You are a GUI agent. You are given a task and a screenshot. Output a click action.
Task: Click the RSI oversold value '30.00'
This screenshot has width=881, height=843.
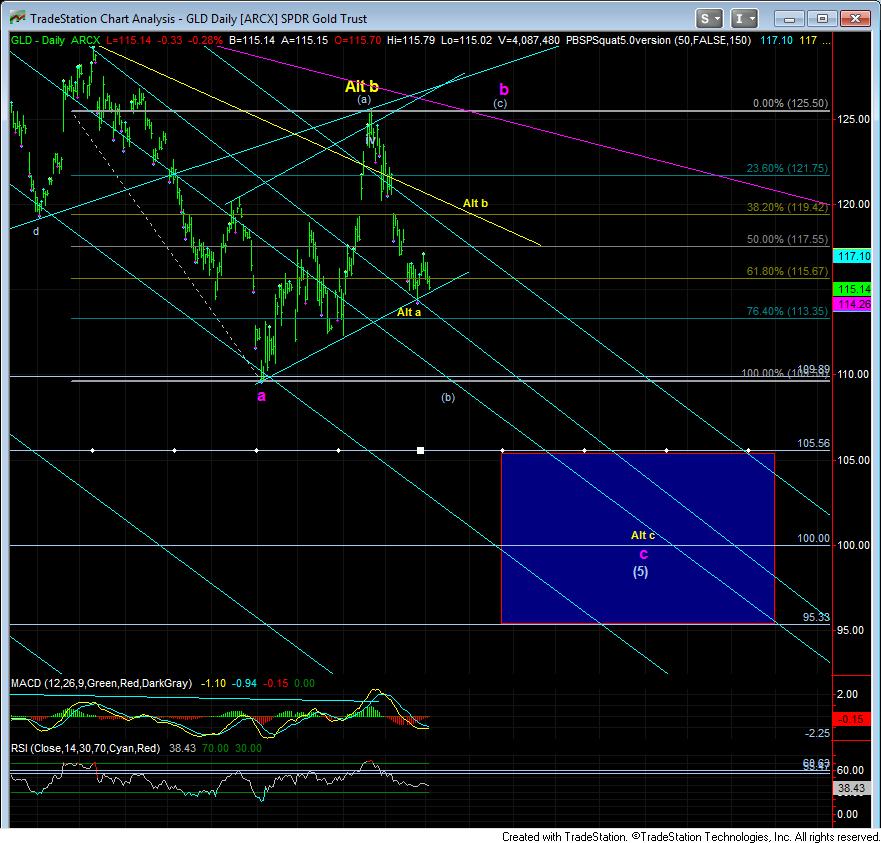point(248,749)
